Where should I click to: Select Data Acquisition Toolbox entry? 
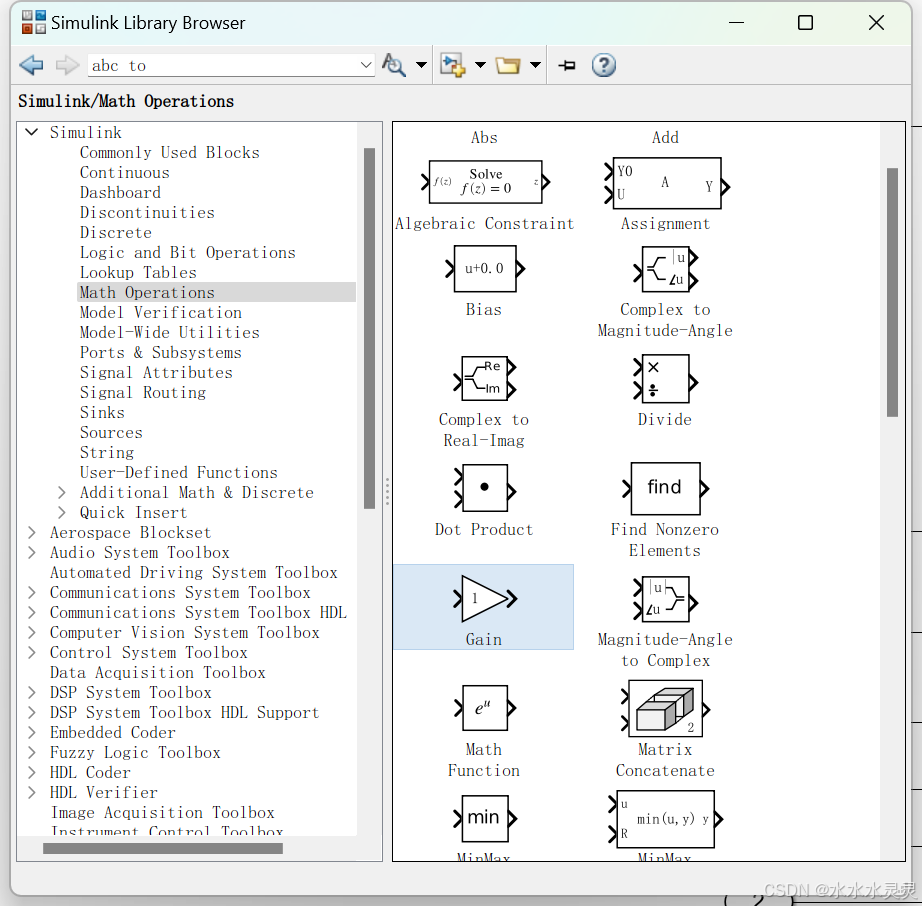click(158, 673)
